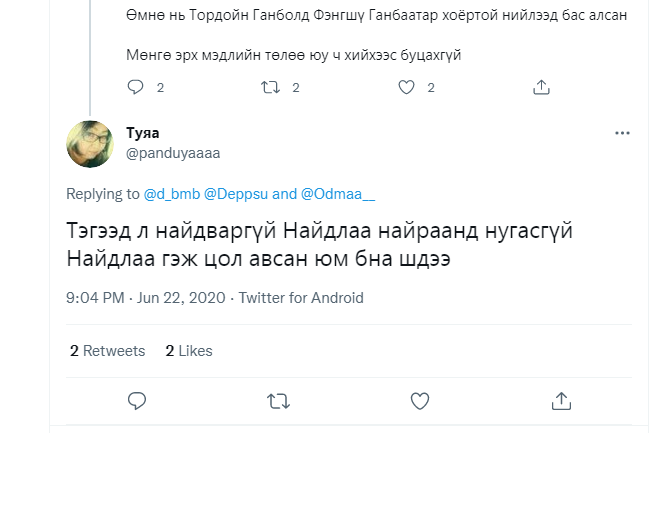The width and height of the screenshot is (650, 506).
Task: Open Туяа's profile picture
Action: coord(90,144)
